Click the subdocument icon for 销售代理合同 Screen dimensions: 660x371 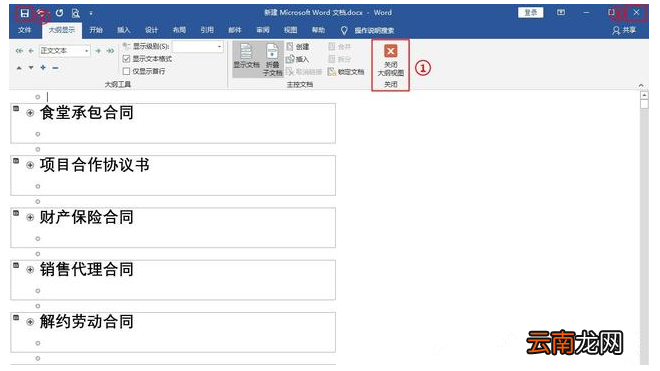coord(16,265)
